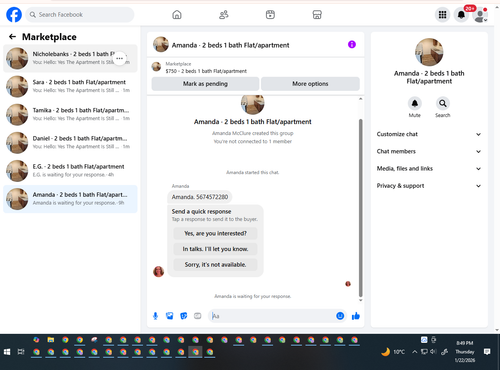Toggle the purple conversation information icon

pyautogui.click(x=352, y=44)
